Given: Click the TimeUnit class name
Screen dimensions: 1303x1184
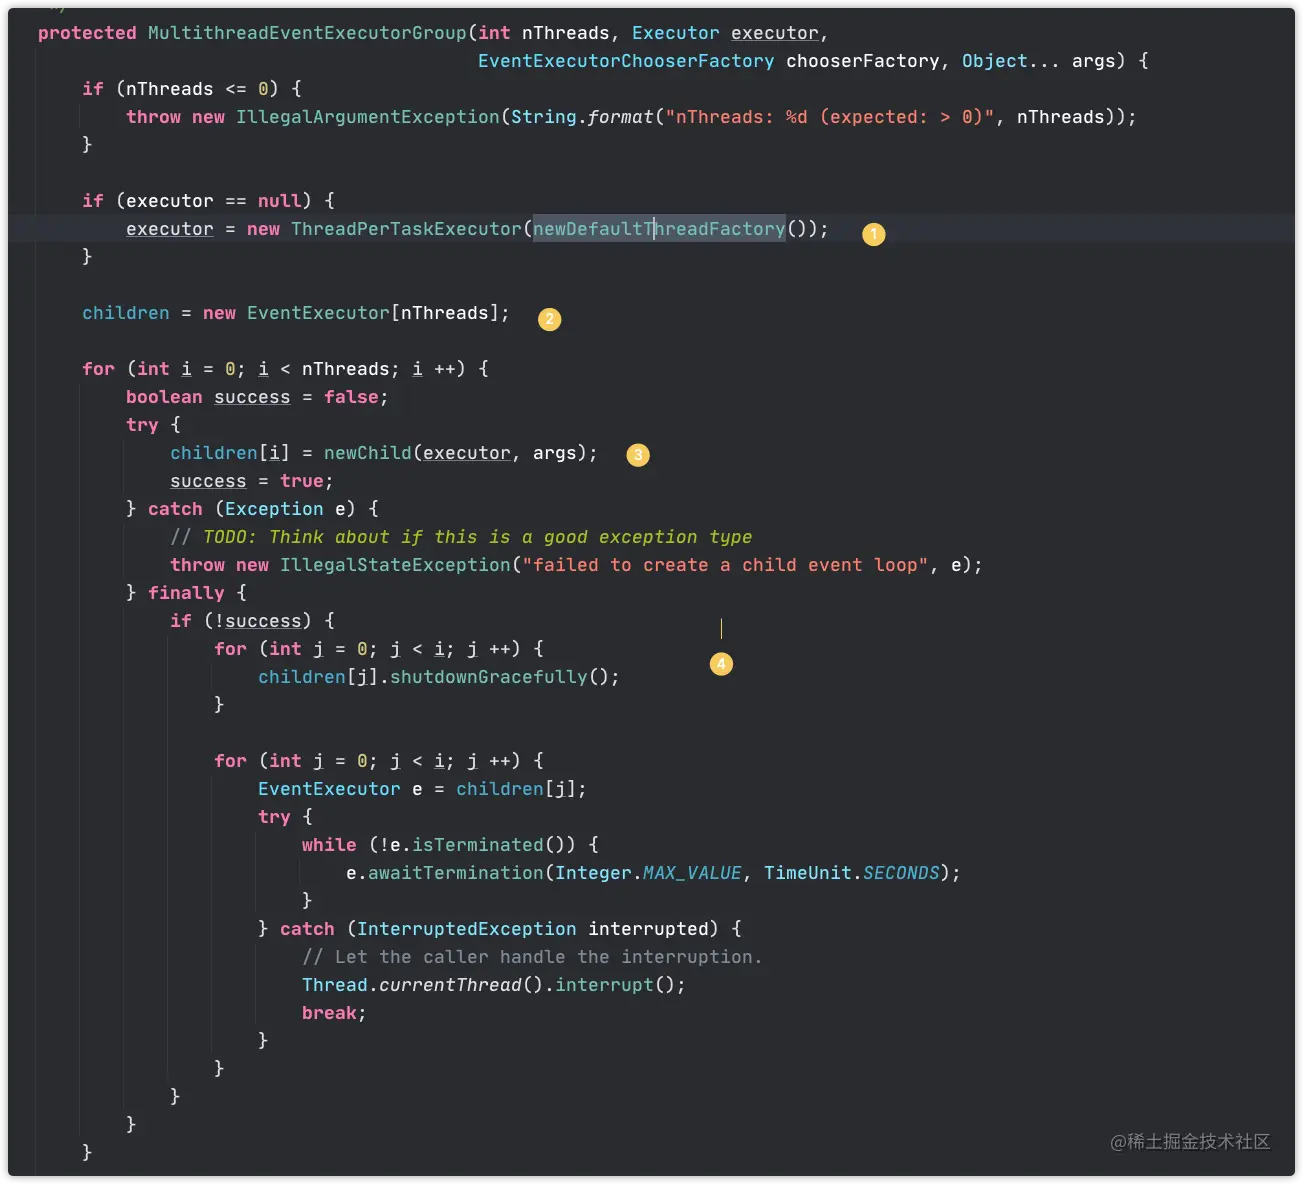Looking at the screenshot, I should point(808,873).
